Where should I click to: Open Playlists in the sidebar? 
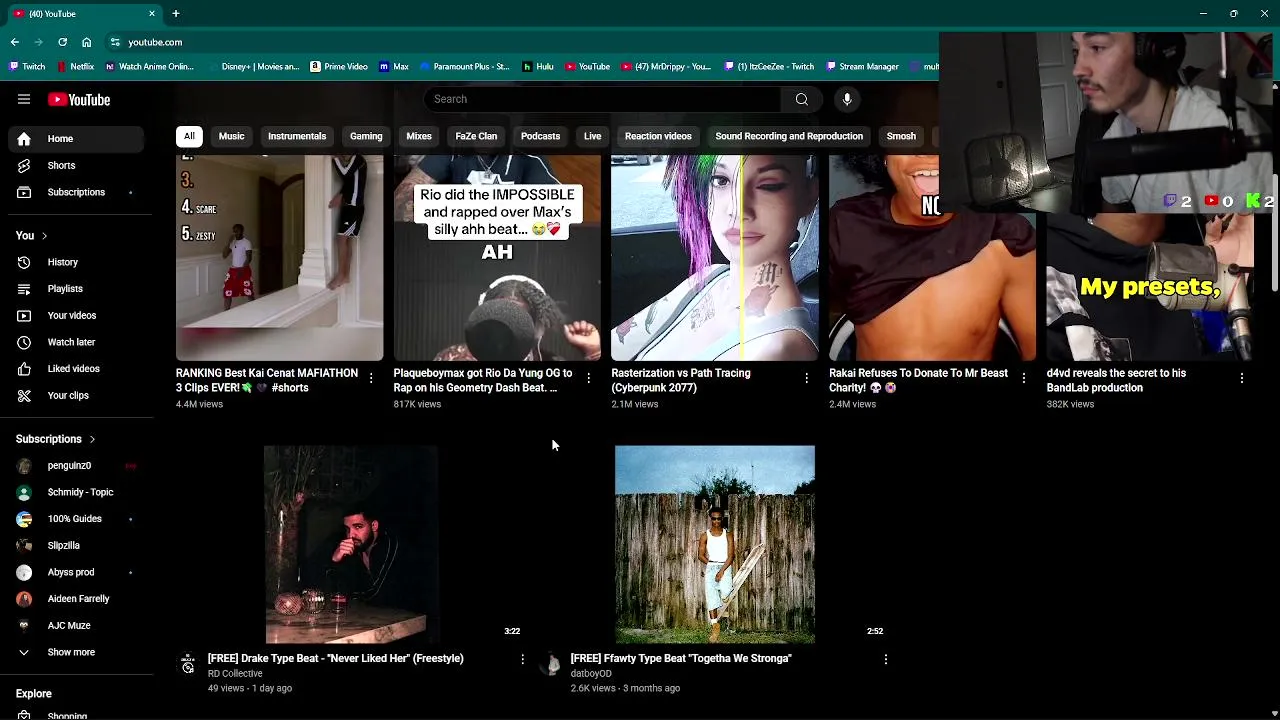point(75,289)
